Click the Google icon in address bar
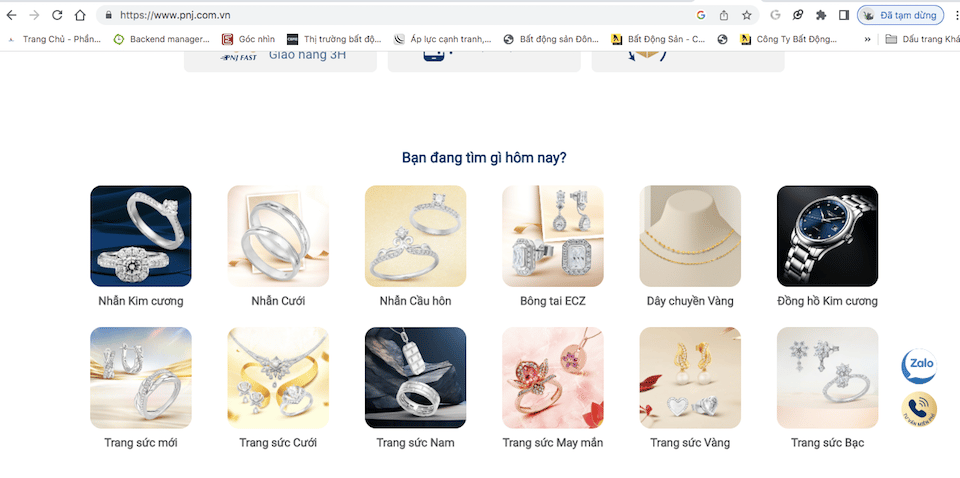Screen dimensions: 960x478 pyautogui.click(x=701, y=15)
